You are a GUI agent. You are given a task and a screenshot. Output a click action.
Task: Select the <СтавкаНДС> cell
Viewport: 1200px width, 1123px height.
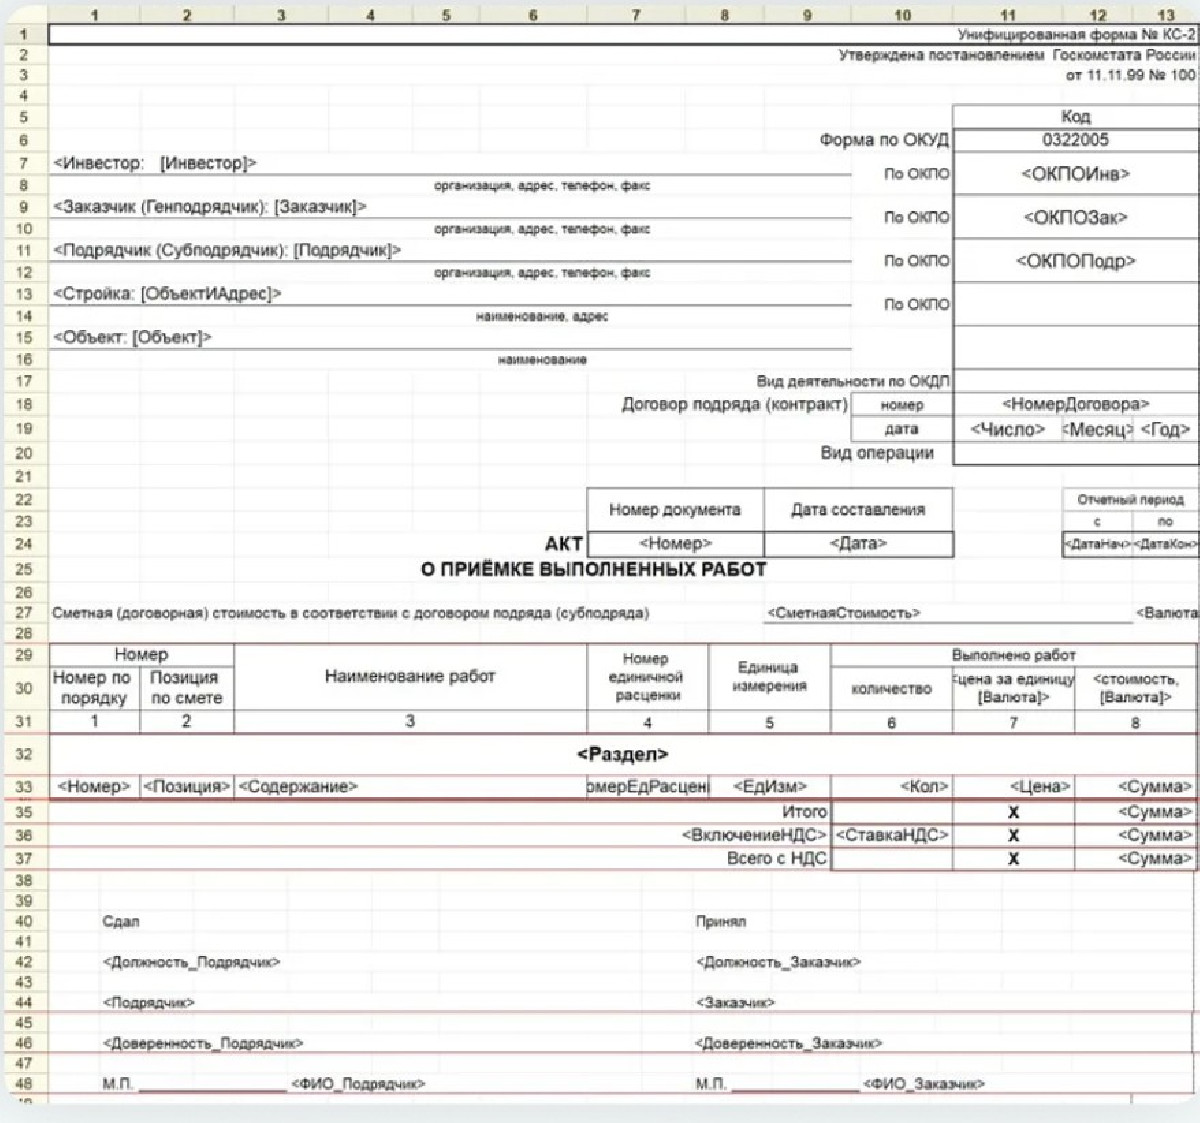(x=891, y=835)
